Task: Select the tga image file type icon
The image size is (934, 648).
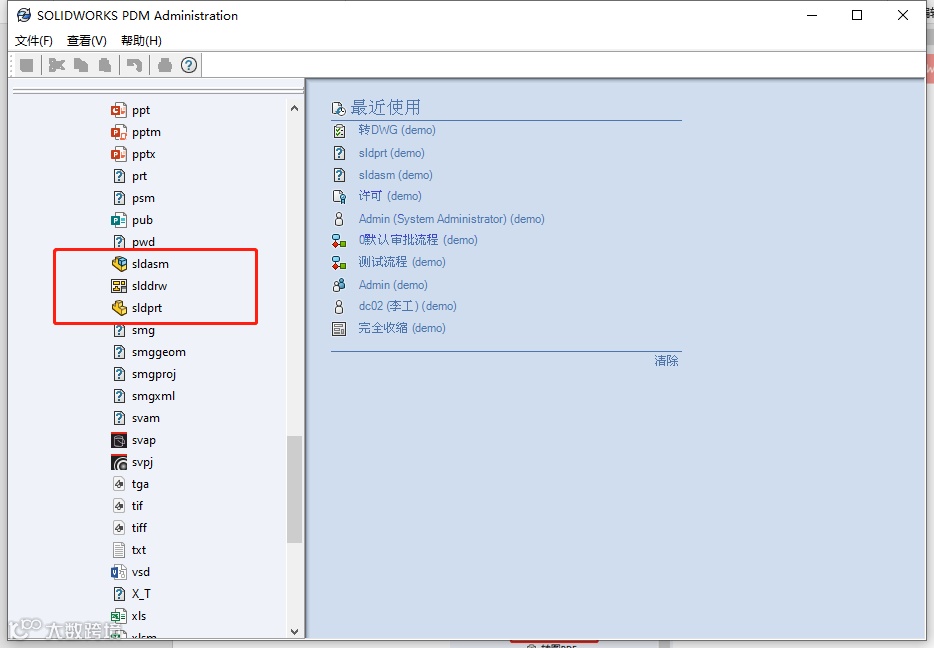Action: click(119, 484)
